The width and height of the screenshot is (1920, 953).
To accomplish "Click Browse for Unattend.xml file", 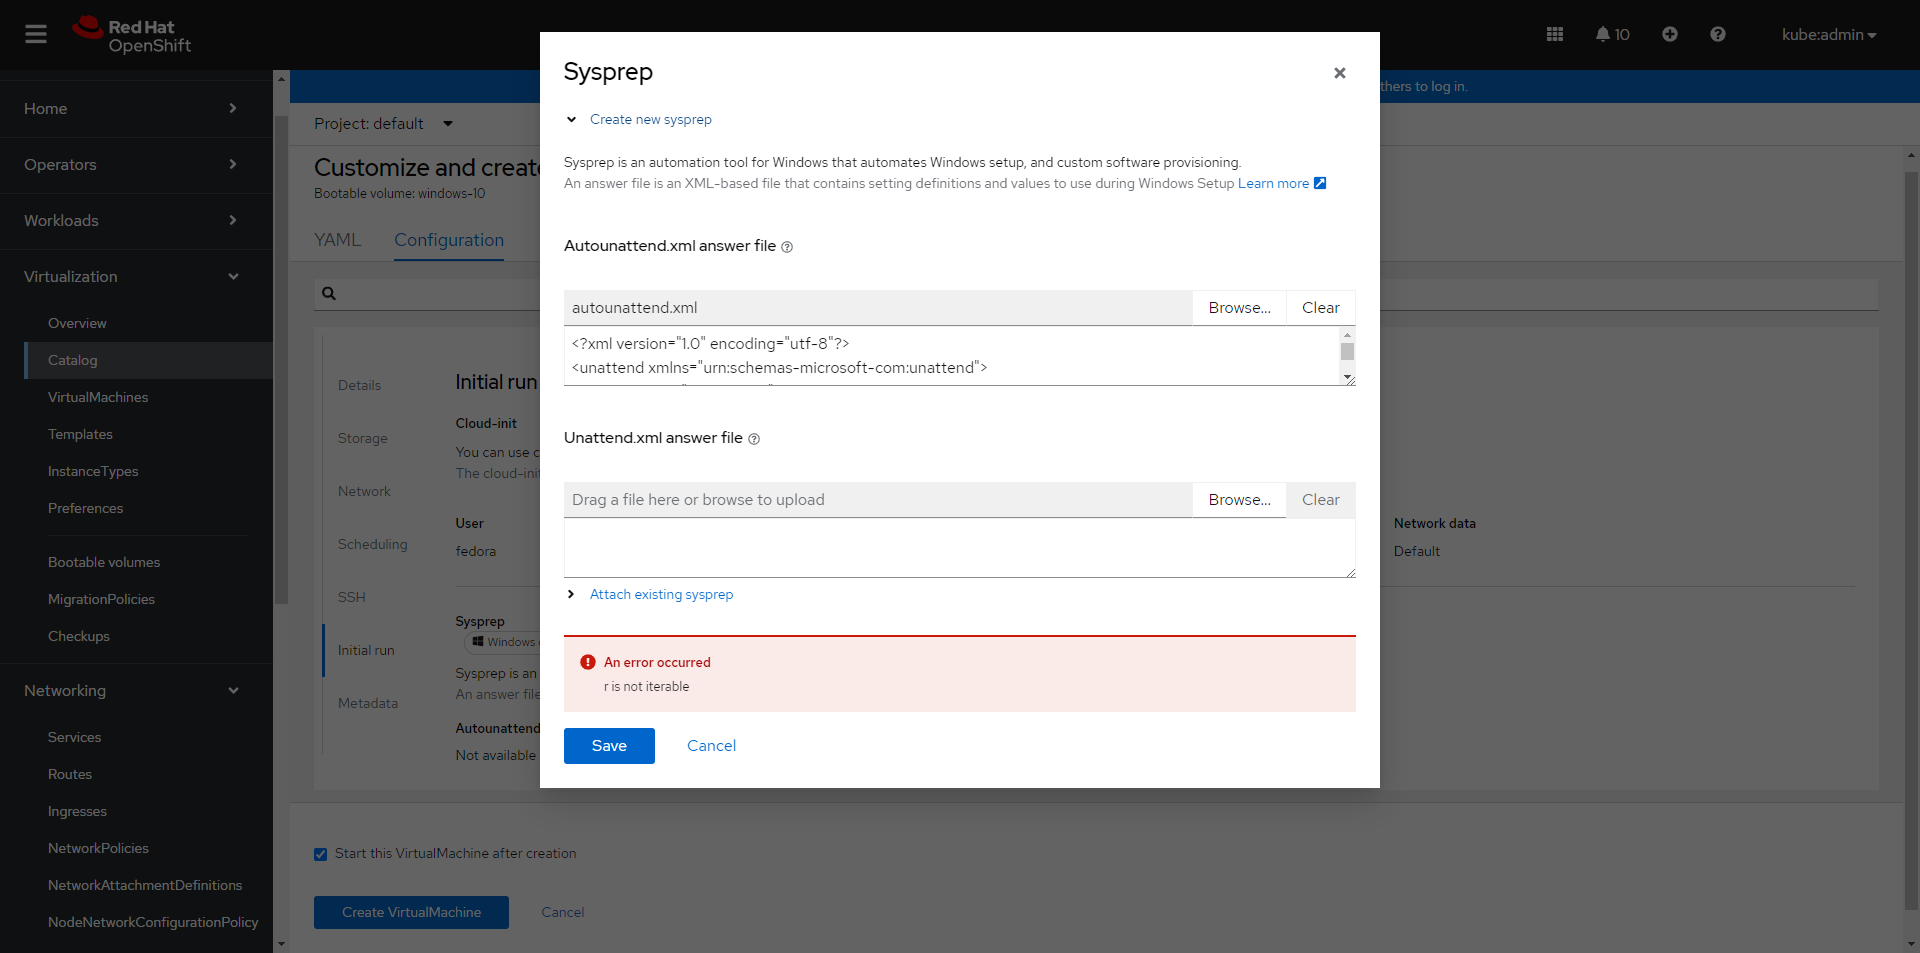I will point(1239,500).
